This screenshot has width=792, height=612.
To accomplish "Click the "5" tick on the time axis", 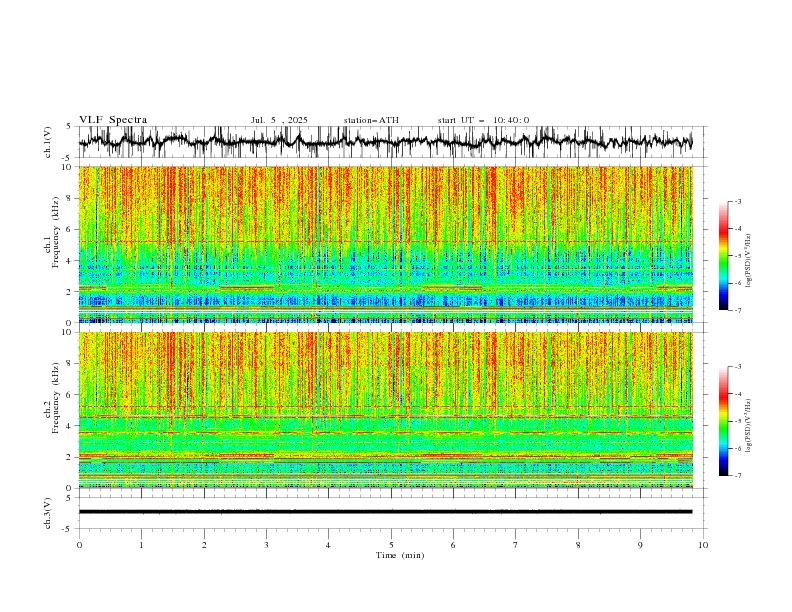I will coord(391,545).
